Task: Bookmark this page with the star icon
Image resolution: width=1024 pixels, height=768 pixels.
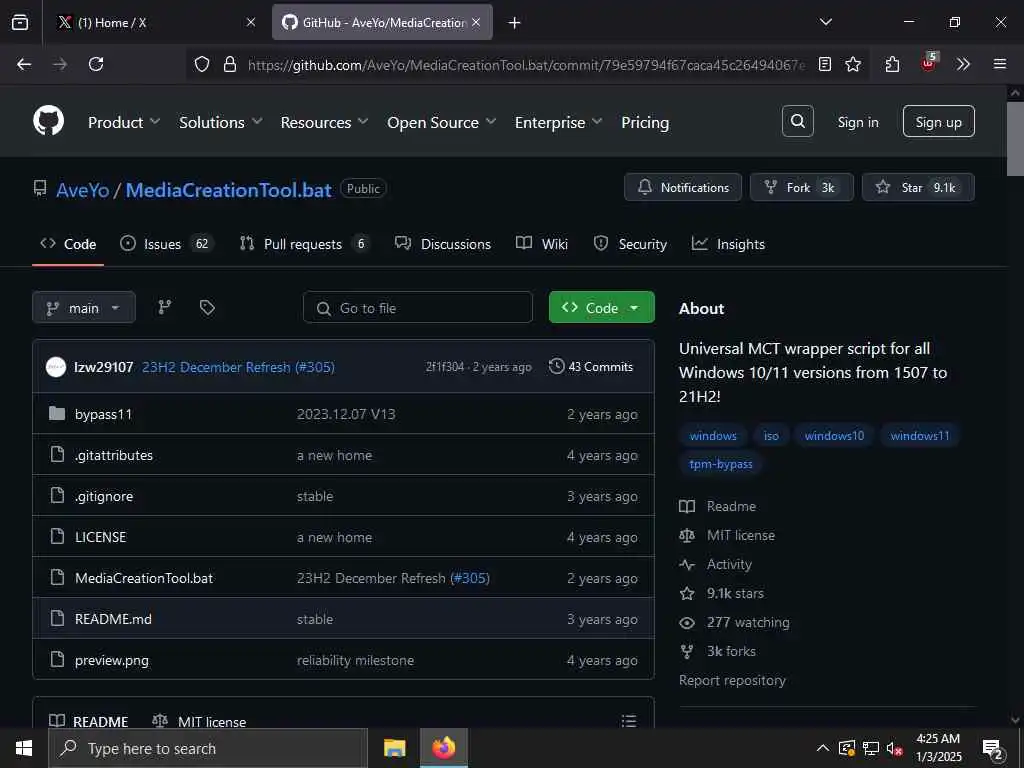Action: pyautogui.click(x=853, y=64)
